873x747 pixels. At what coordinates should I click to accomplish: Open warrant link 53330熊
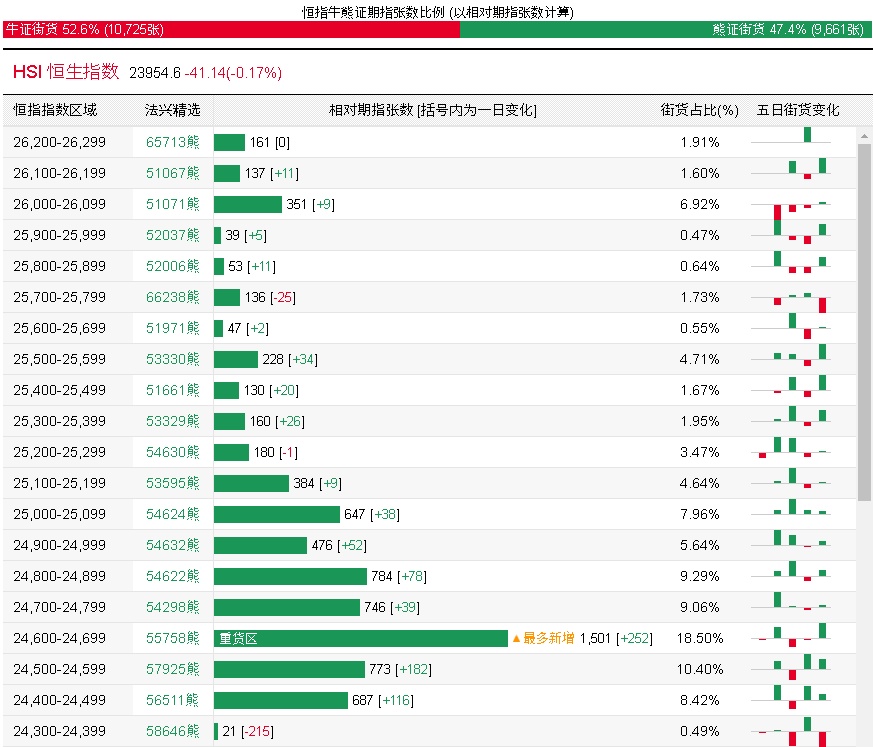coord(173,360)
